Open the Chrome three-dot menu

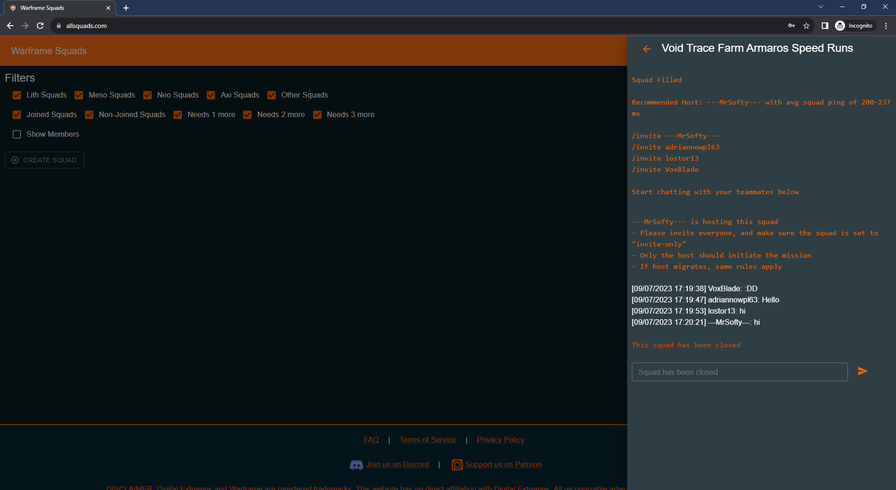point(886,26)
